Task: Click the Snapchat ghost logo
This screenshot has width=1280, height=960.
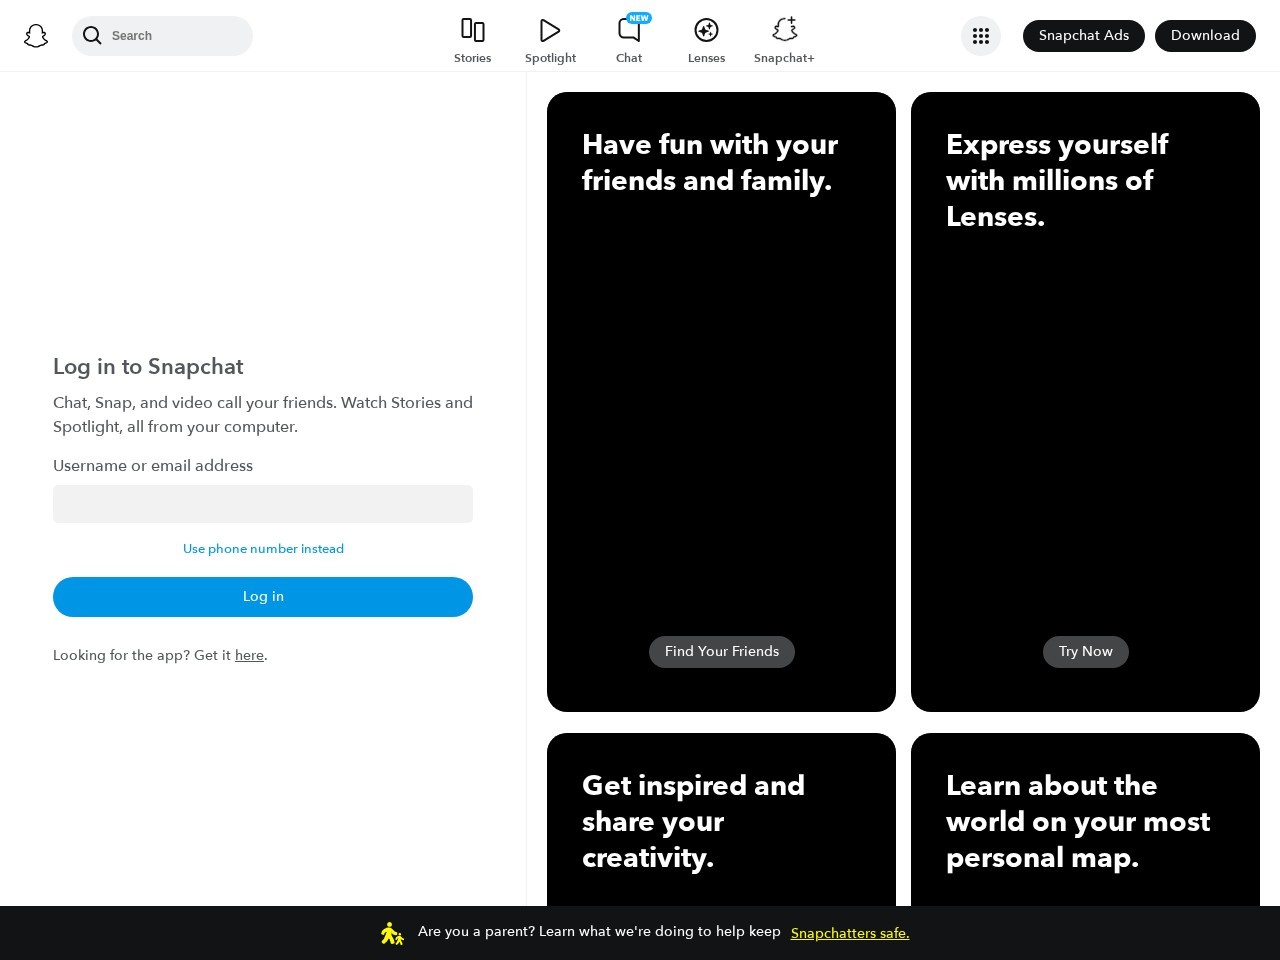Action: coord(36,36)
